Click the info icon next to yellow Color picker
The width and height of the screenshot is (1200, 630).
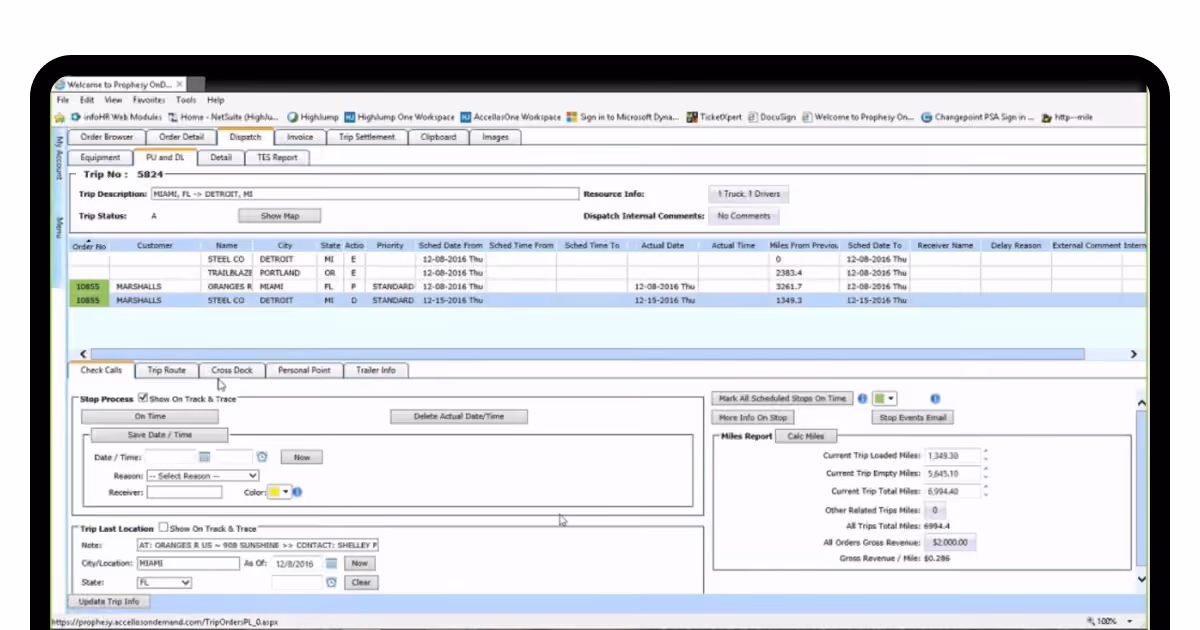click(297, 492)
